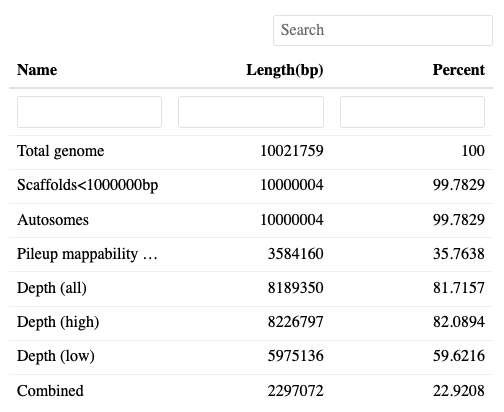Click the Search input field
This screenshot has width=504, height=412.
click(x=383, y=30)
